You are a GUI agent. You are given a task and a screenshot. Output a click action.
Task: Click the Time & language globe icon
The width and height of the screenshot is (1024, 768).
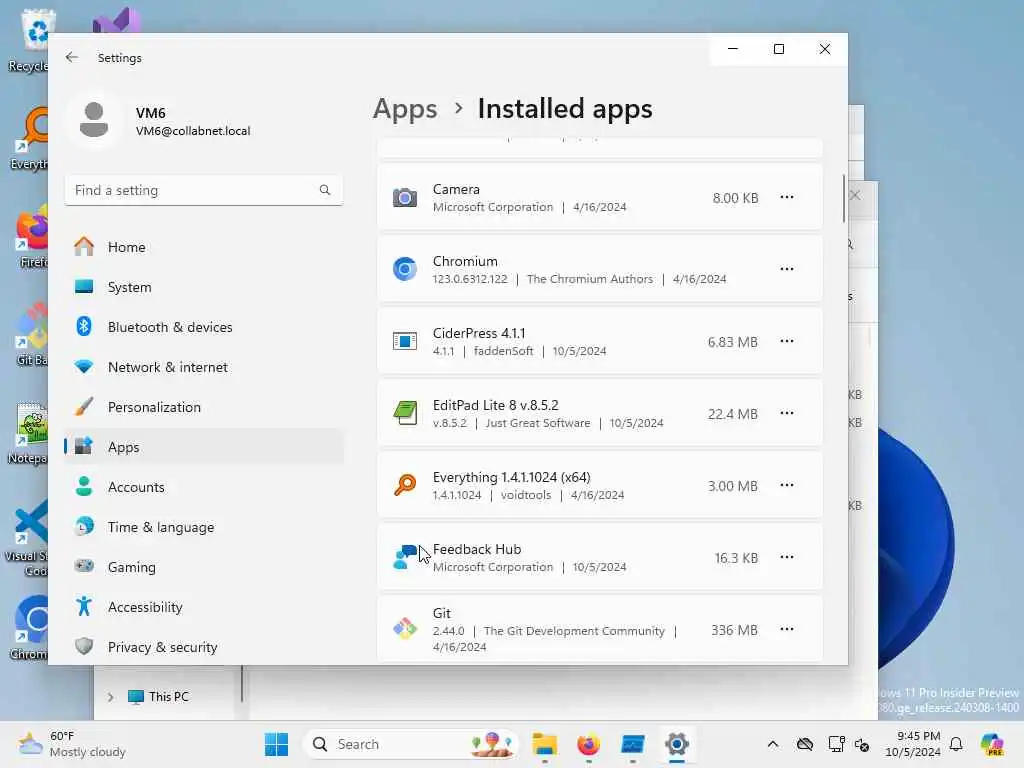[x=84, y=526]
